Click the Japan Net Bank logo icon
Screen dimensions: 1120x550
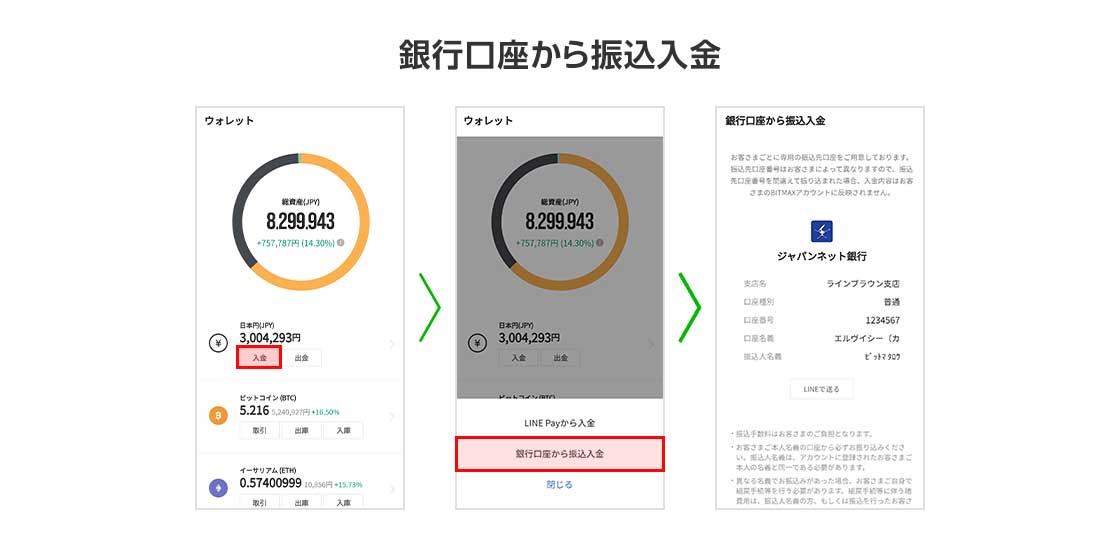821,231
